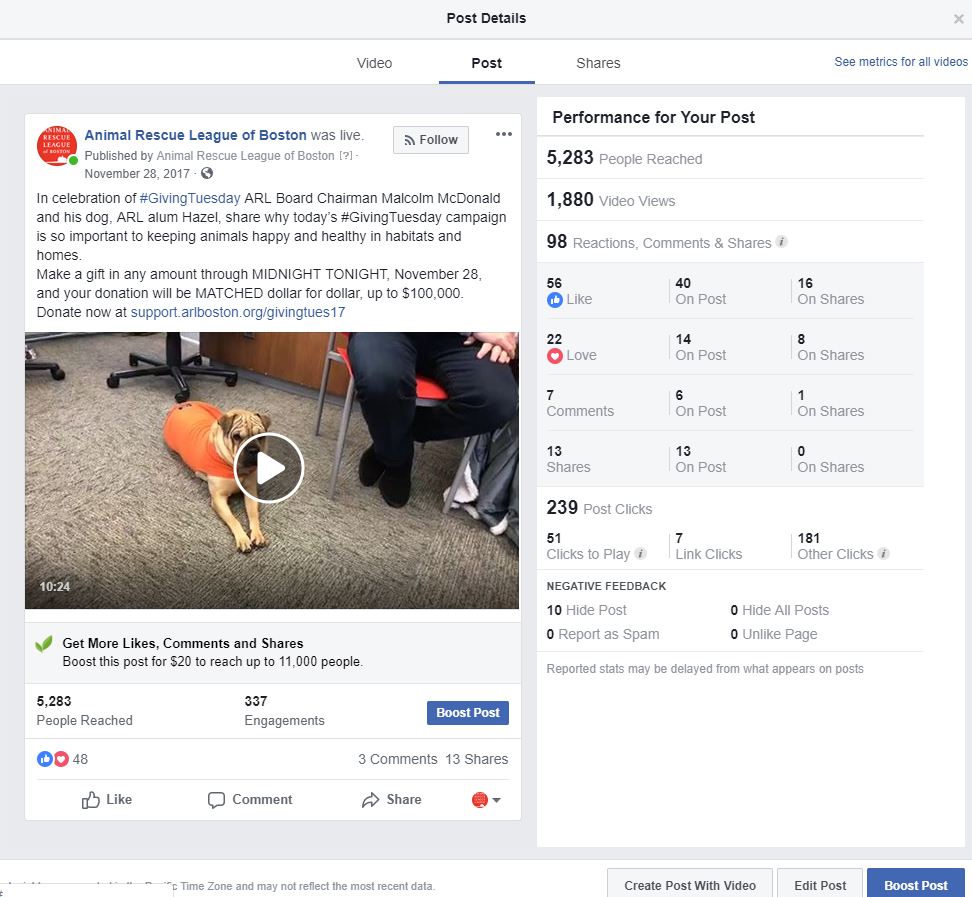This screenshot has height=897, width=972.
Task: Click the 40 On Post like count
Action: (700, 291)
